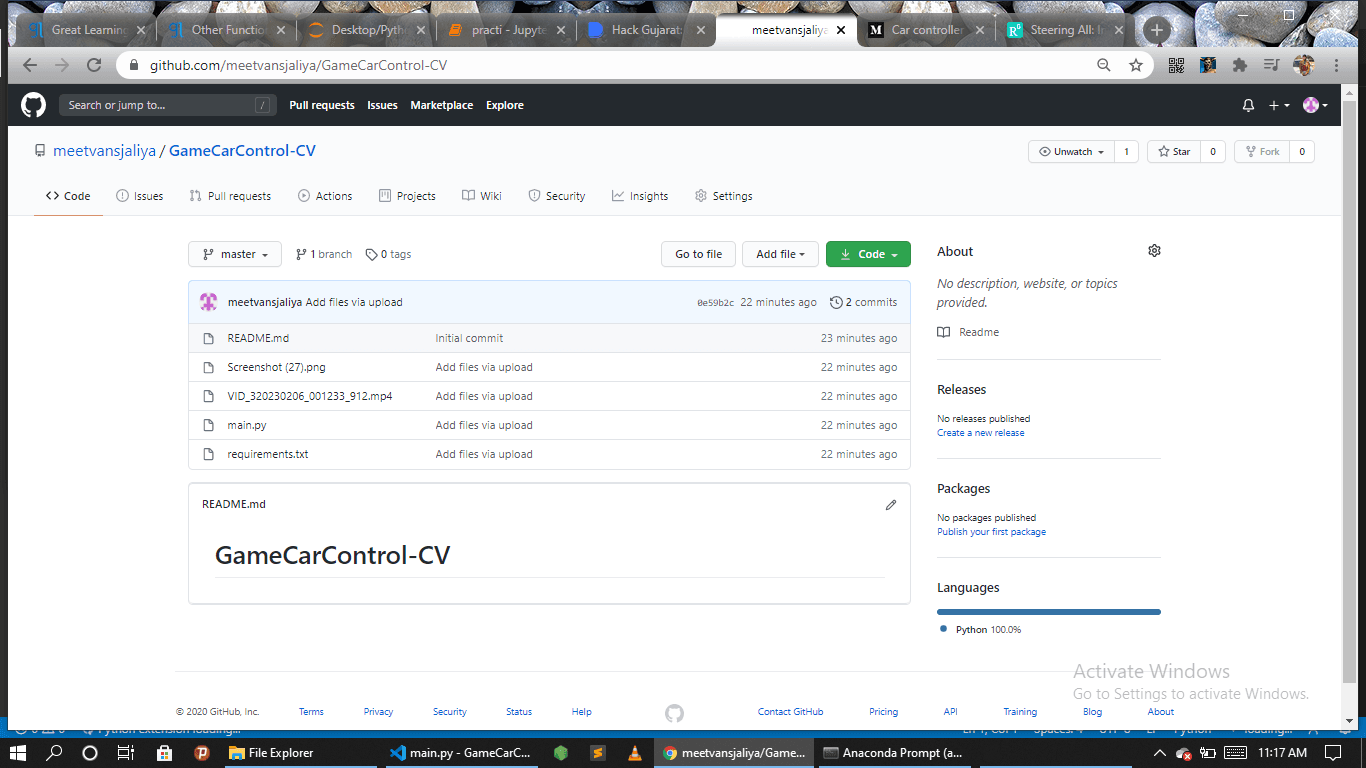
Task: Click Marketplace in the header
Action: point(442,105)
